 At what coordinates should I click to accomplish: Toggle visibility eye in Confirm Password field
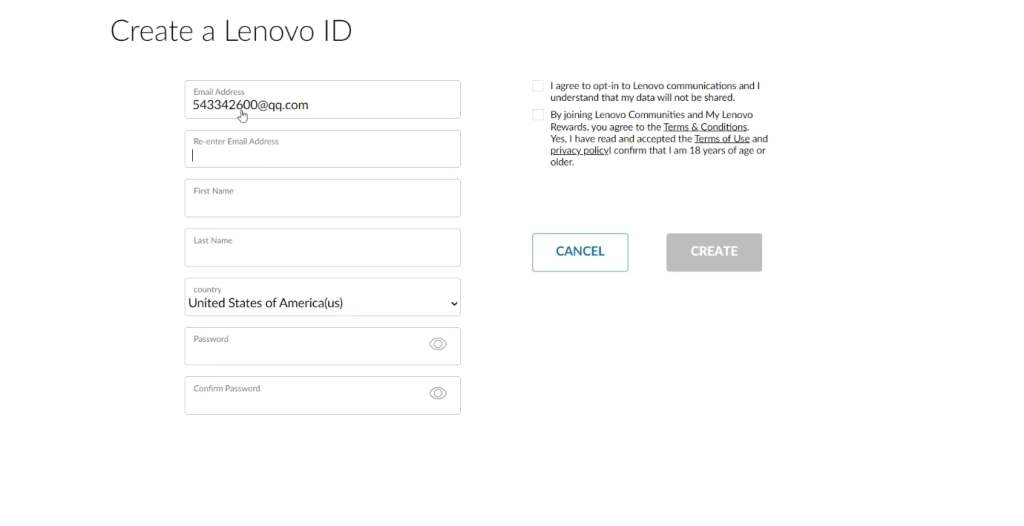pyautogui.click(x=438, y=393)
